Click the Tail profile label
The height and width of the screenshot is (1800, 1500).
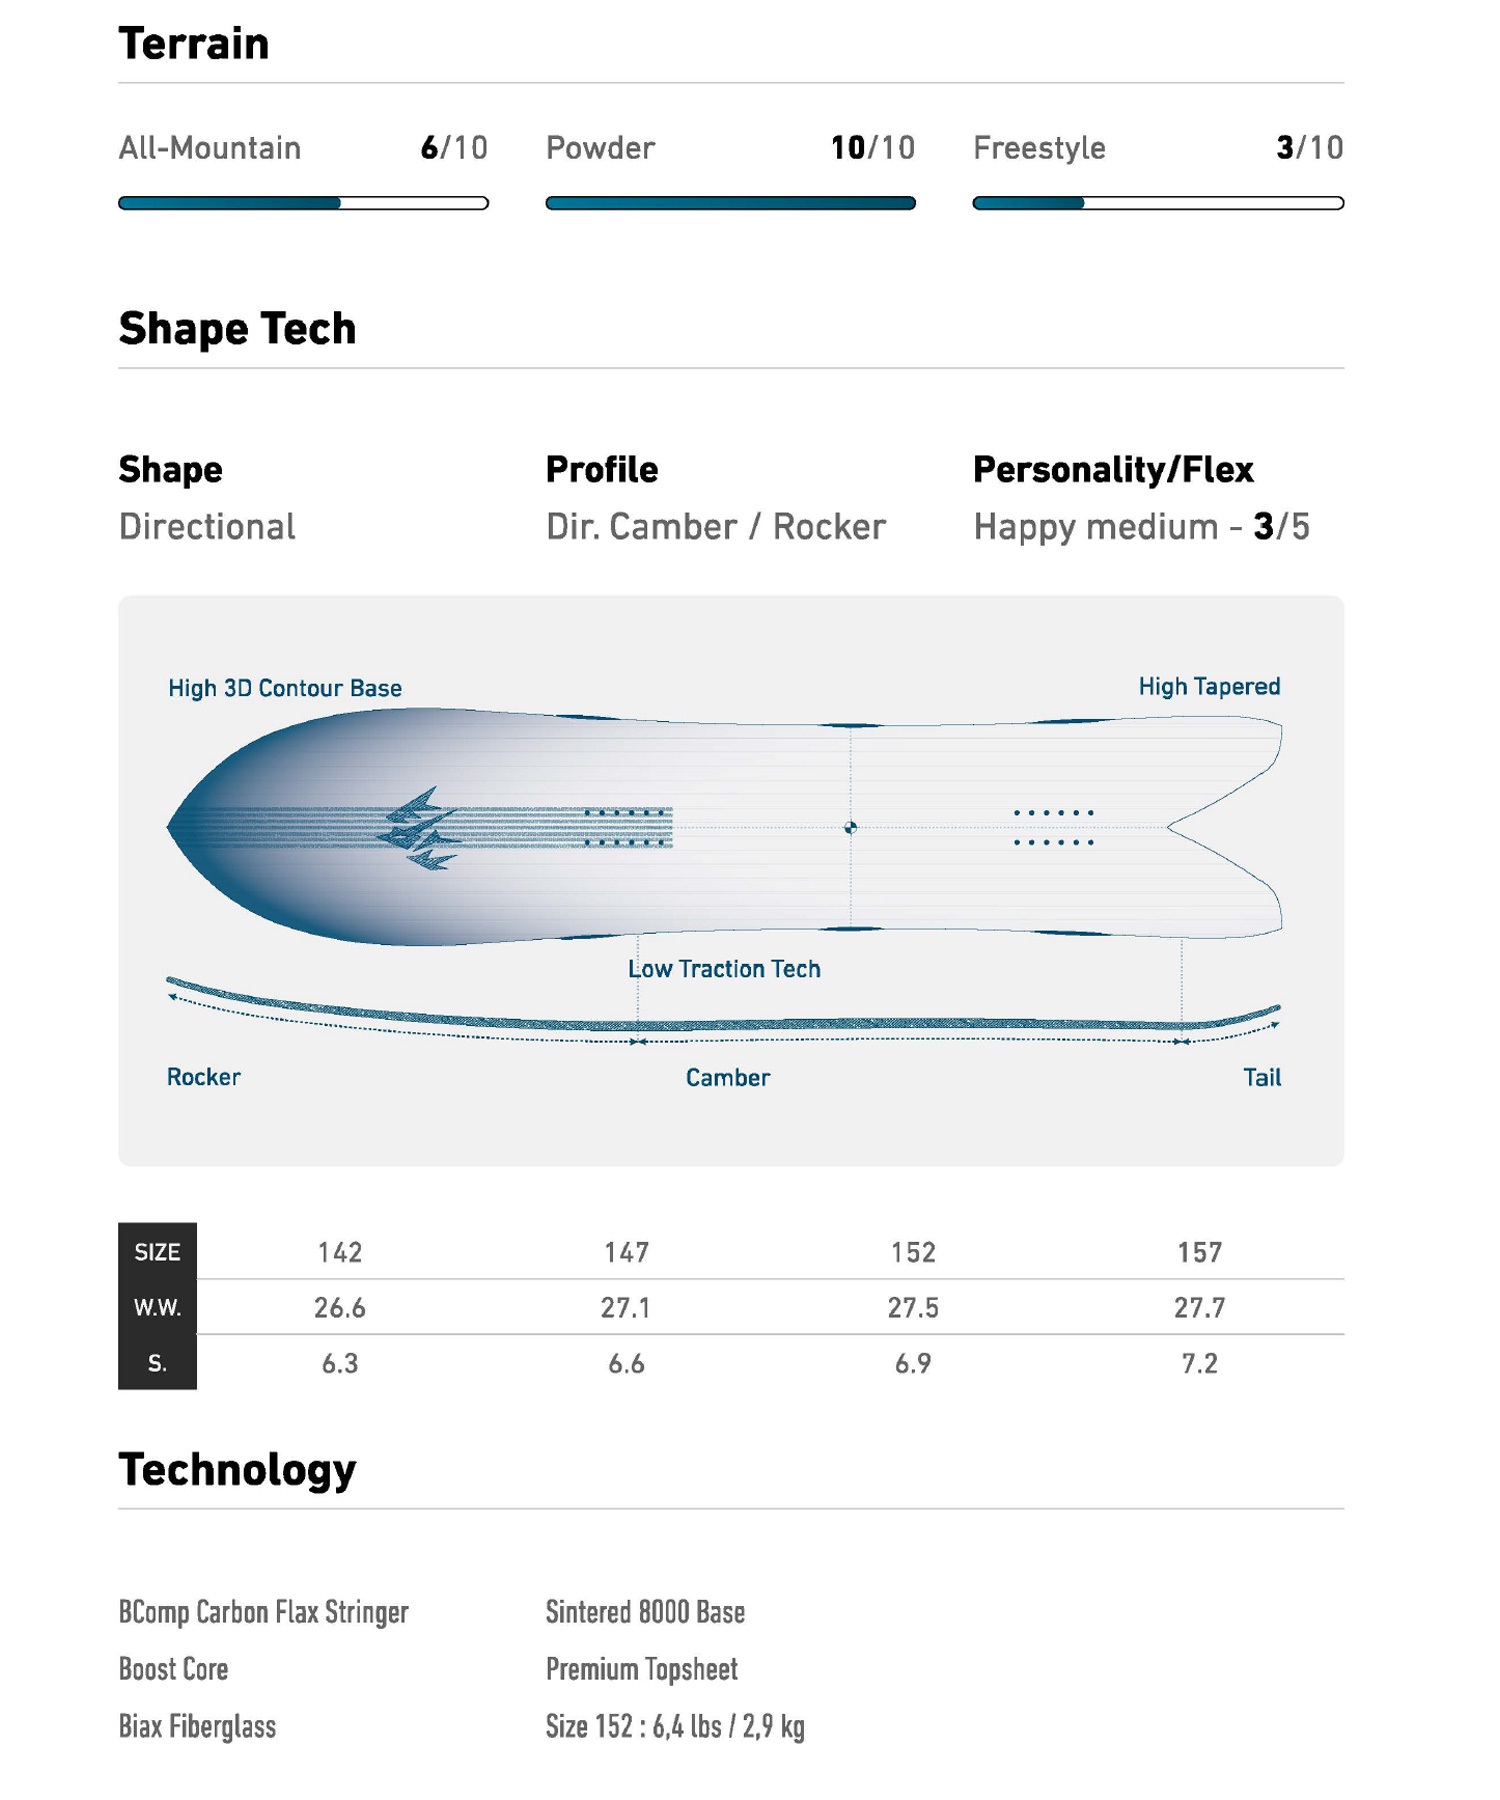1262,1078
